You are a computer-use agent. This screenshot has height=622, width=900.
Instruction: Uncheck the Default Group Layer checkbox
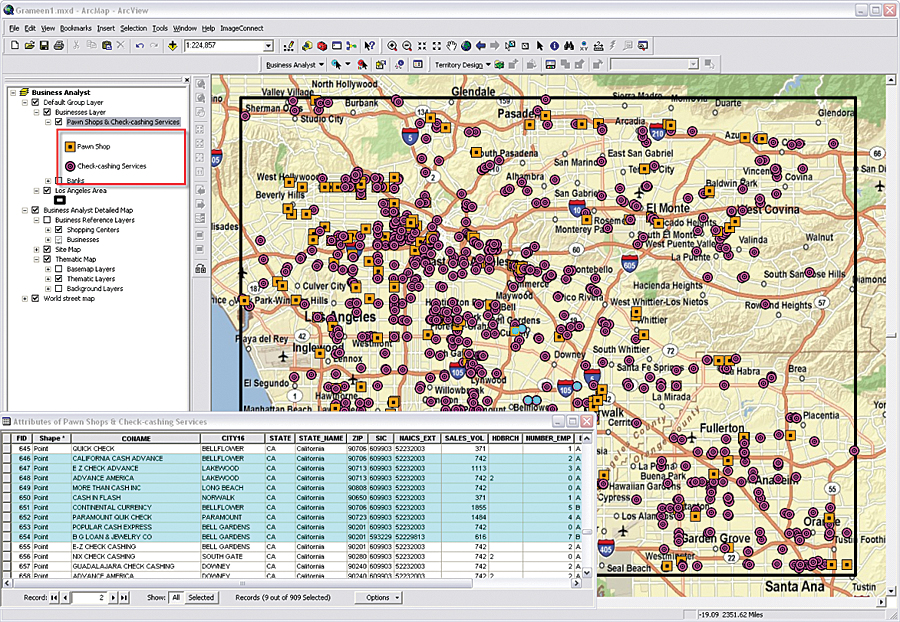tap(36, 102)
